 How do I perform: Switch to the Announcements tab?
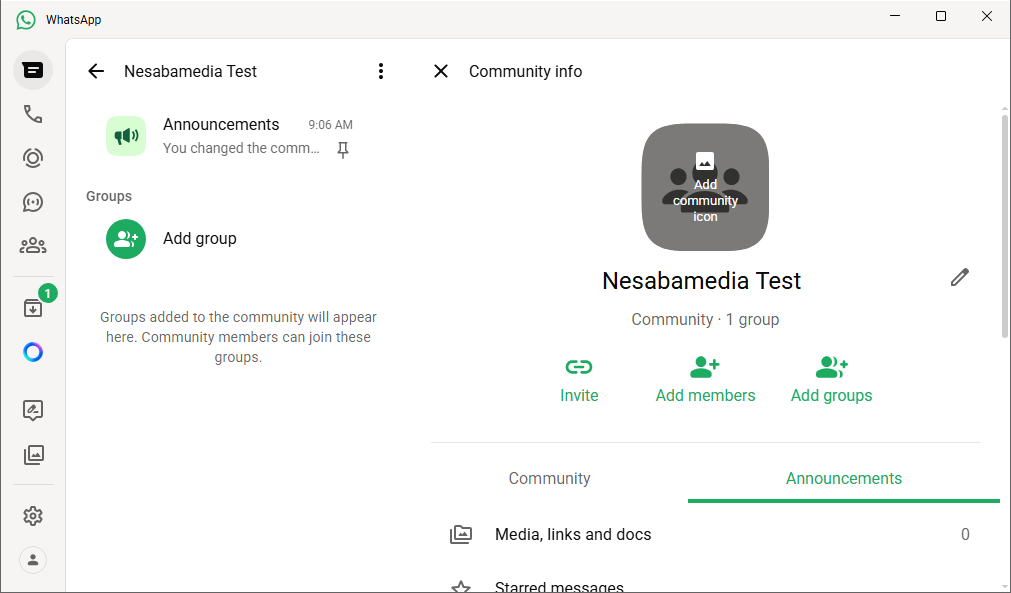tap(843, 478)
